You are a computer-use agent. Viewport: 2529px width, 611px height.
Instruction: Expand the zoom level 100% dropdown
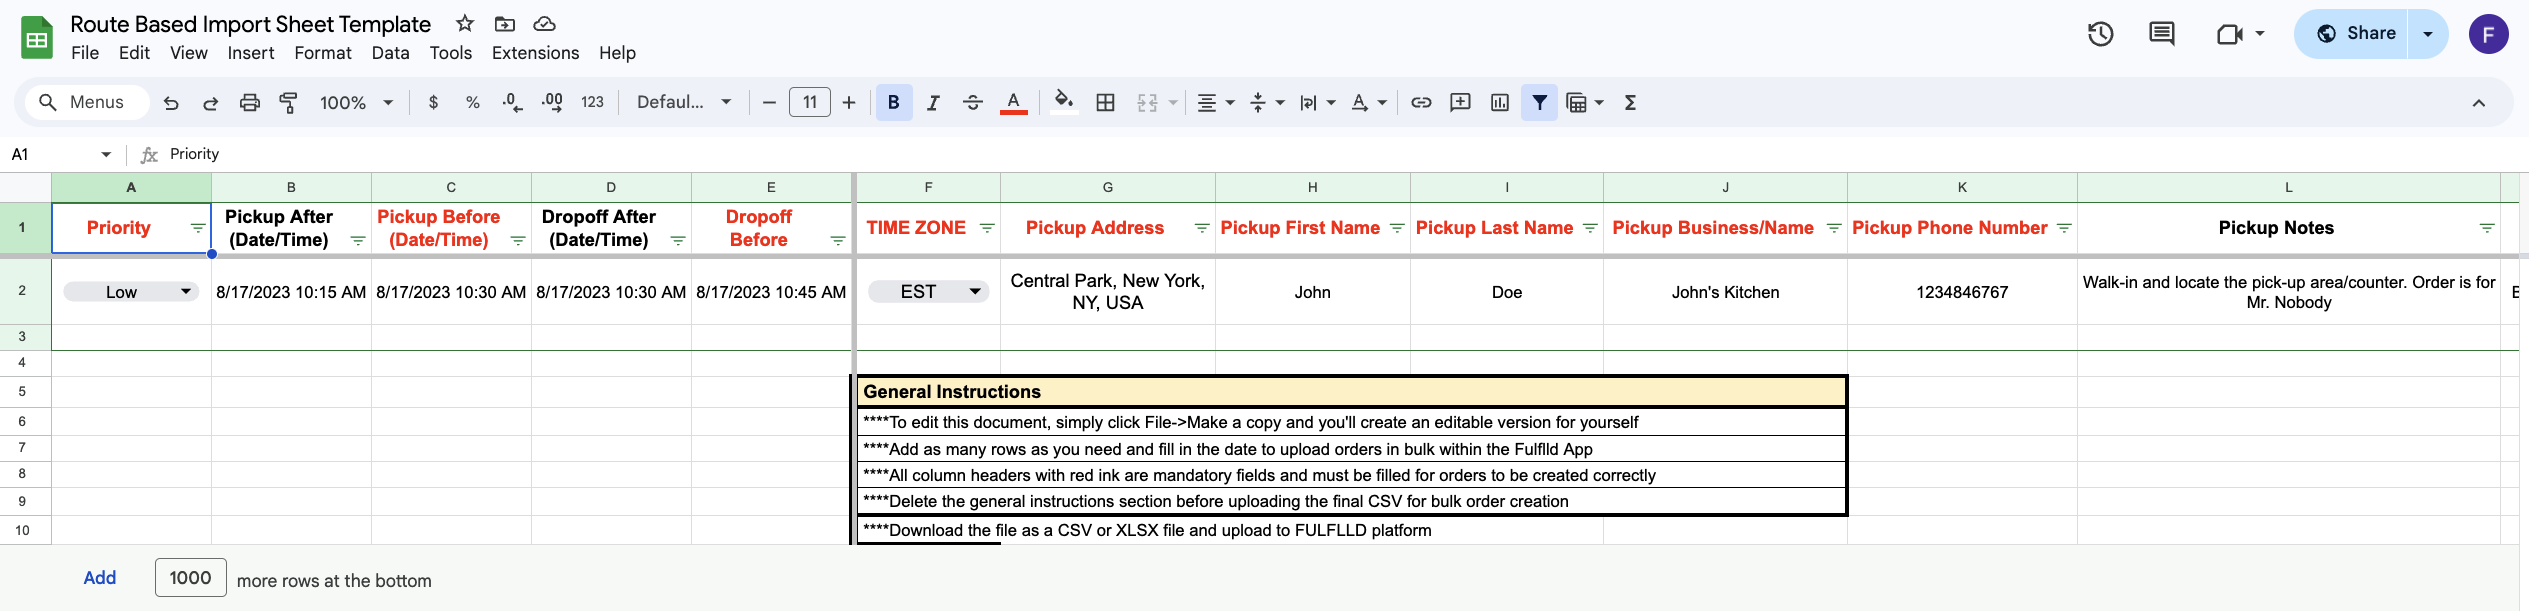pos(388,103)
